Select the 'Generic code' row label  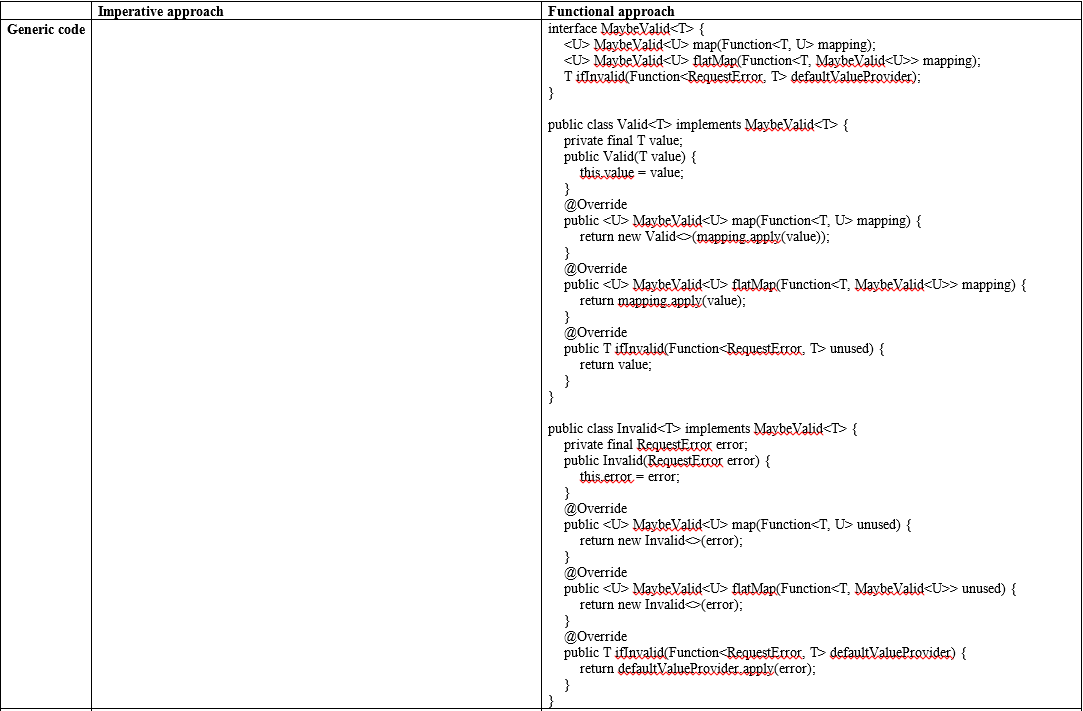coord(47,28)
